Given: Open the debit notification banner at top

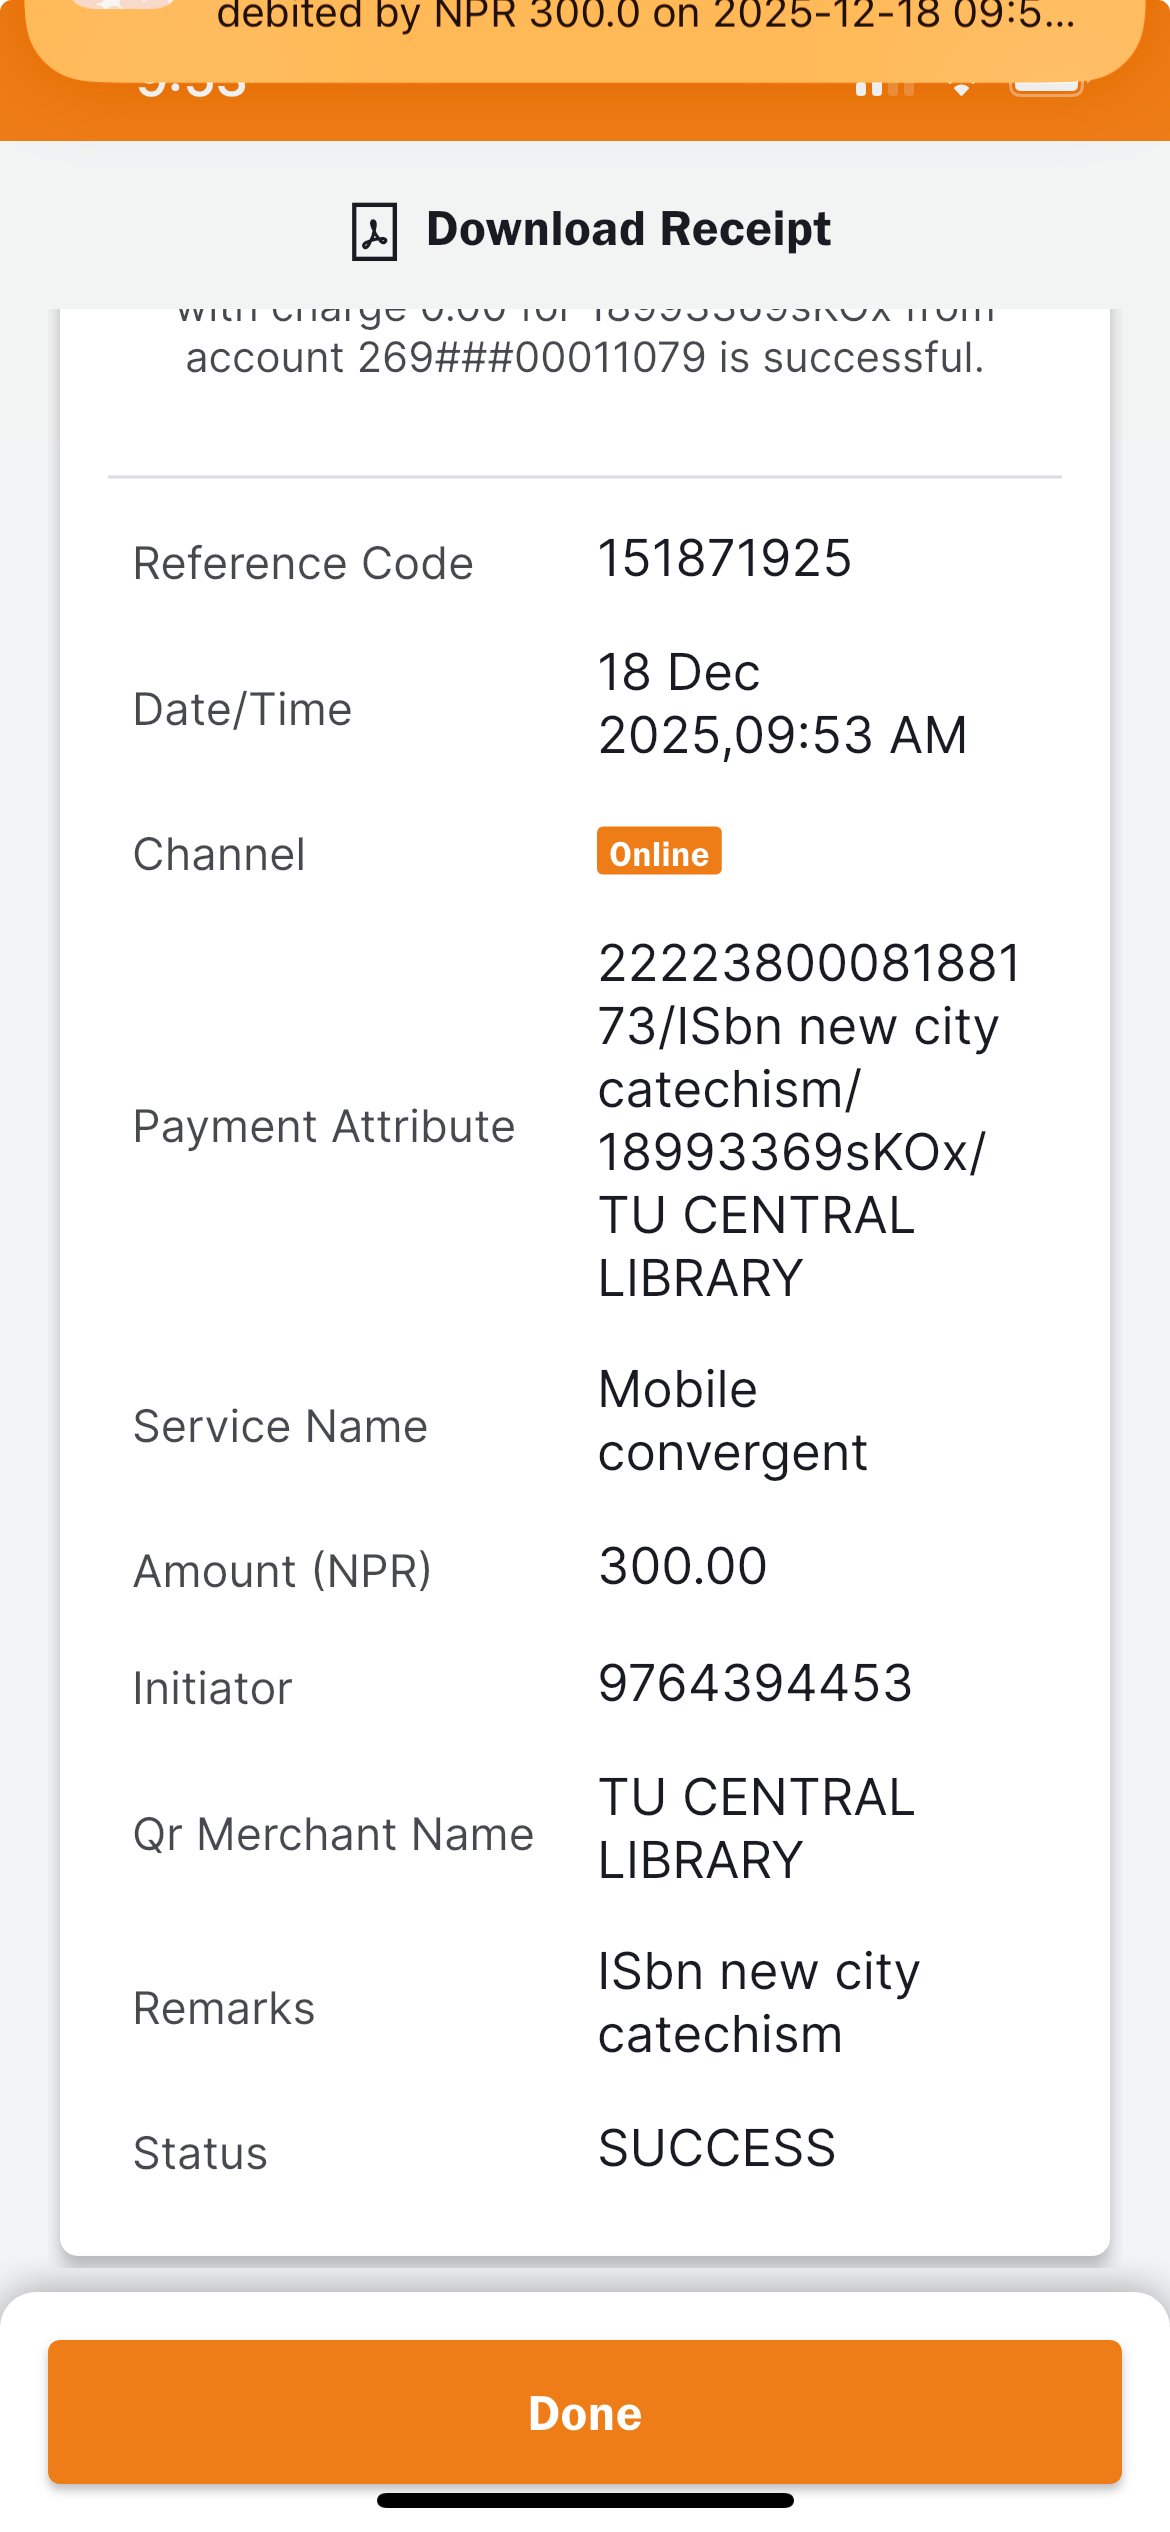Looking at the screenshot, I should 585,30.
